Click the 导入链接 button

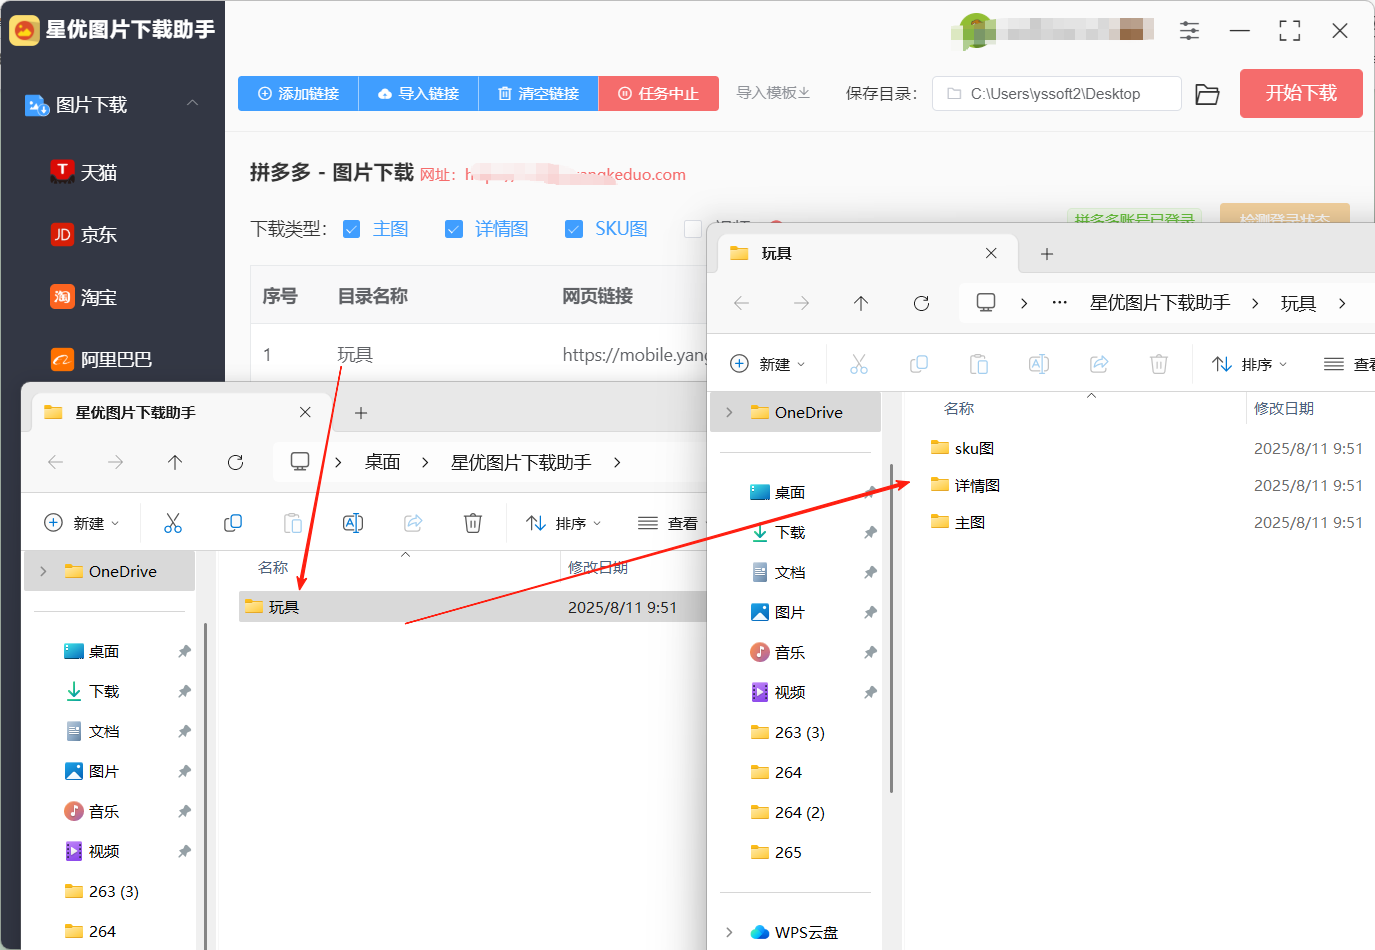tap(418, 93)
